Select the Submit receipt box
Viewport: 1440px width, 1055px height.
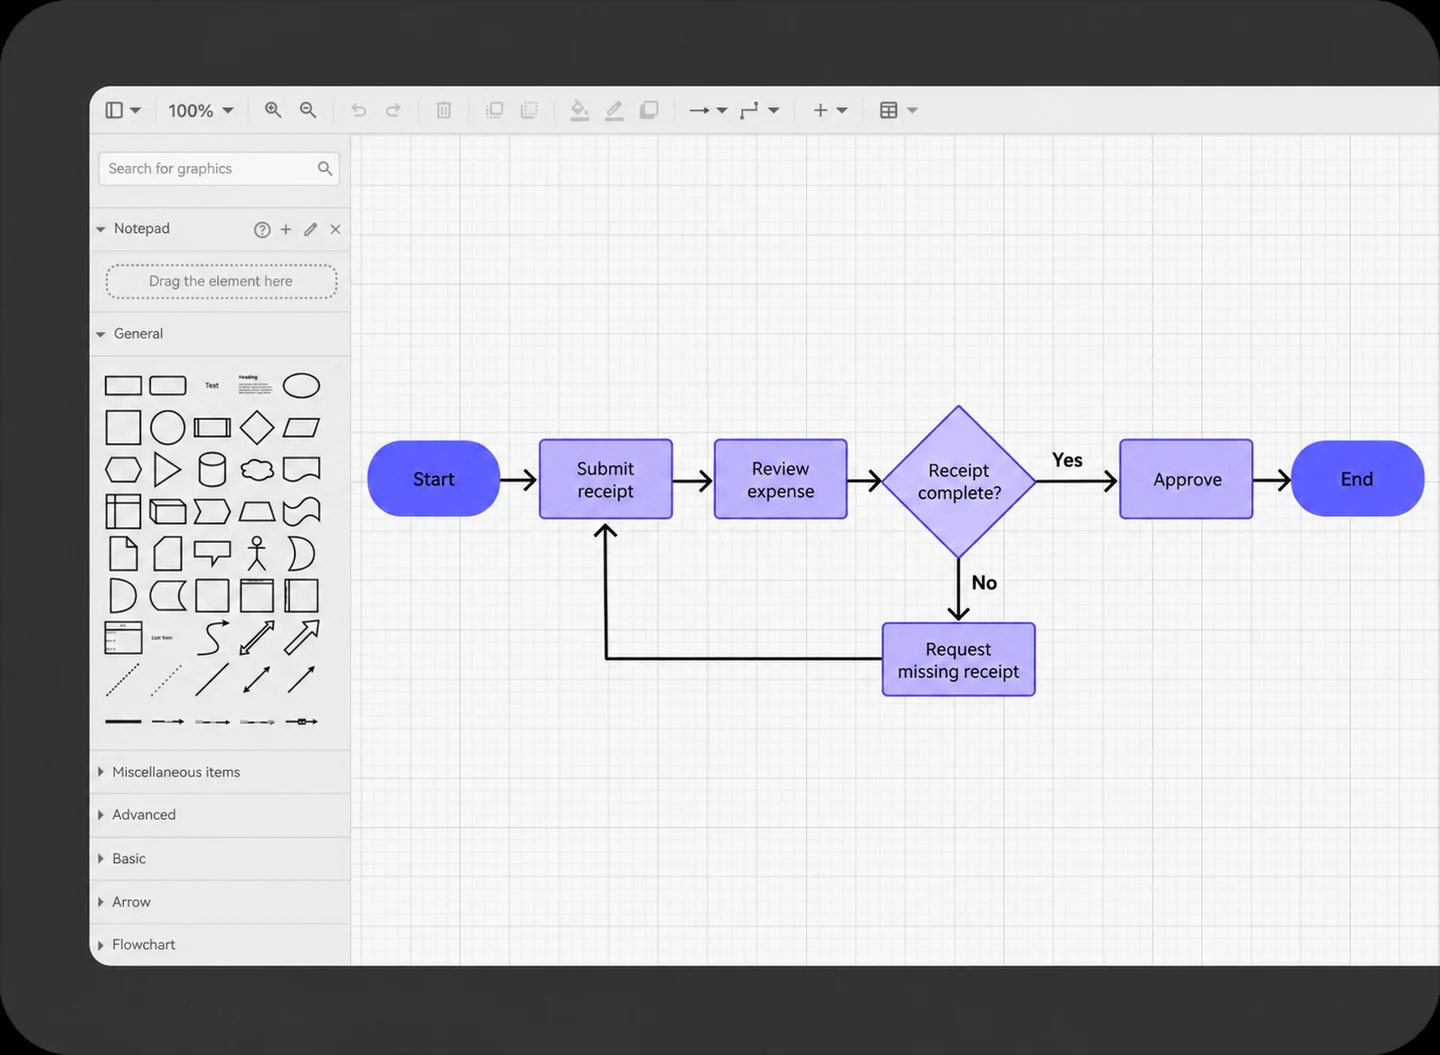[x=606, y=479]
